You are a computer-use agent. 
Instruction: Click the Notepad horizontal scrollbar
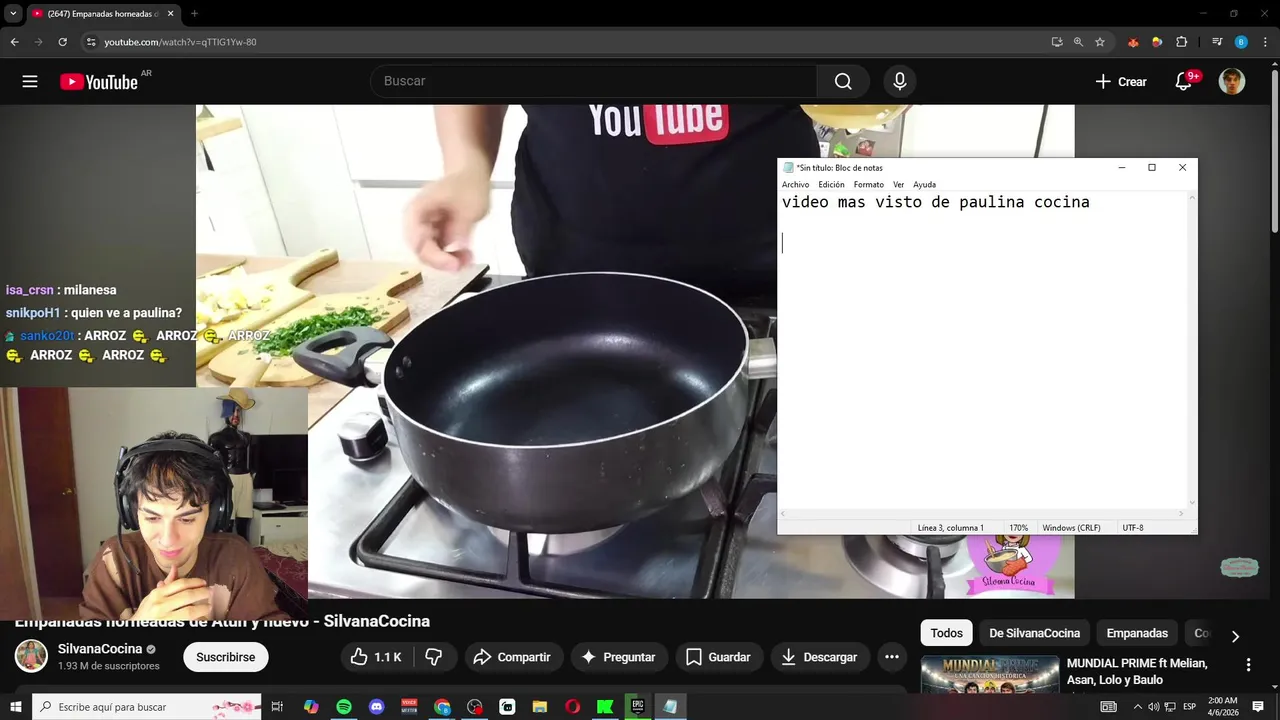tap(983, 514)
